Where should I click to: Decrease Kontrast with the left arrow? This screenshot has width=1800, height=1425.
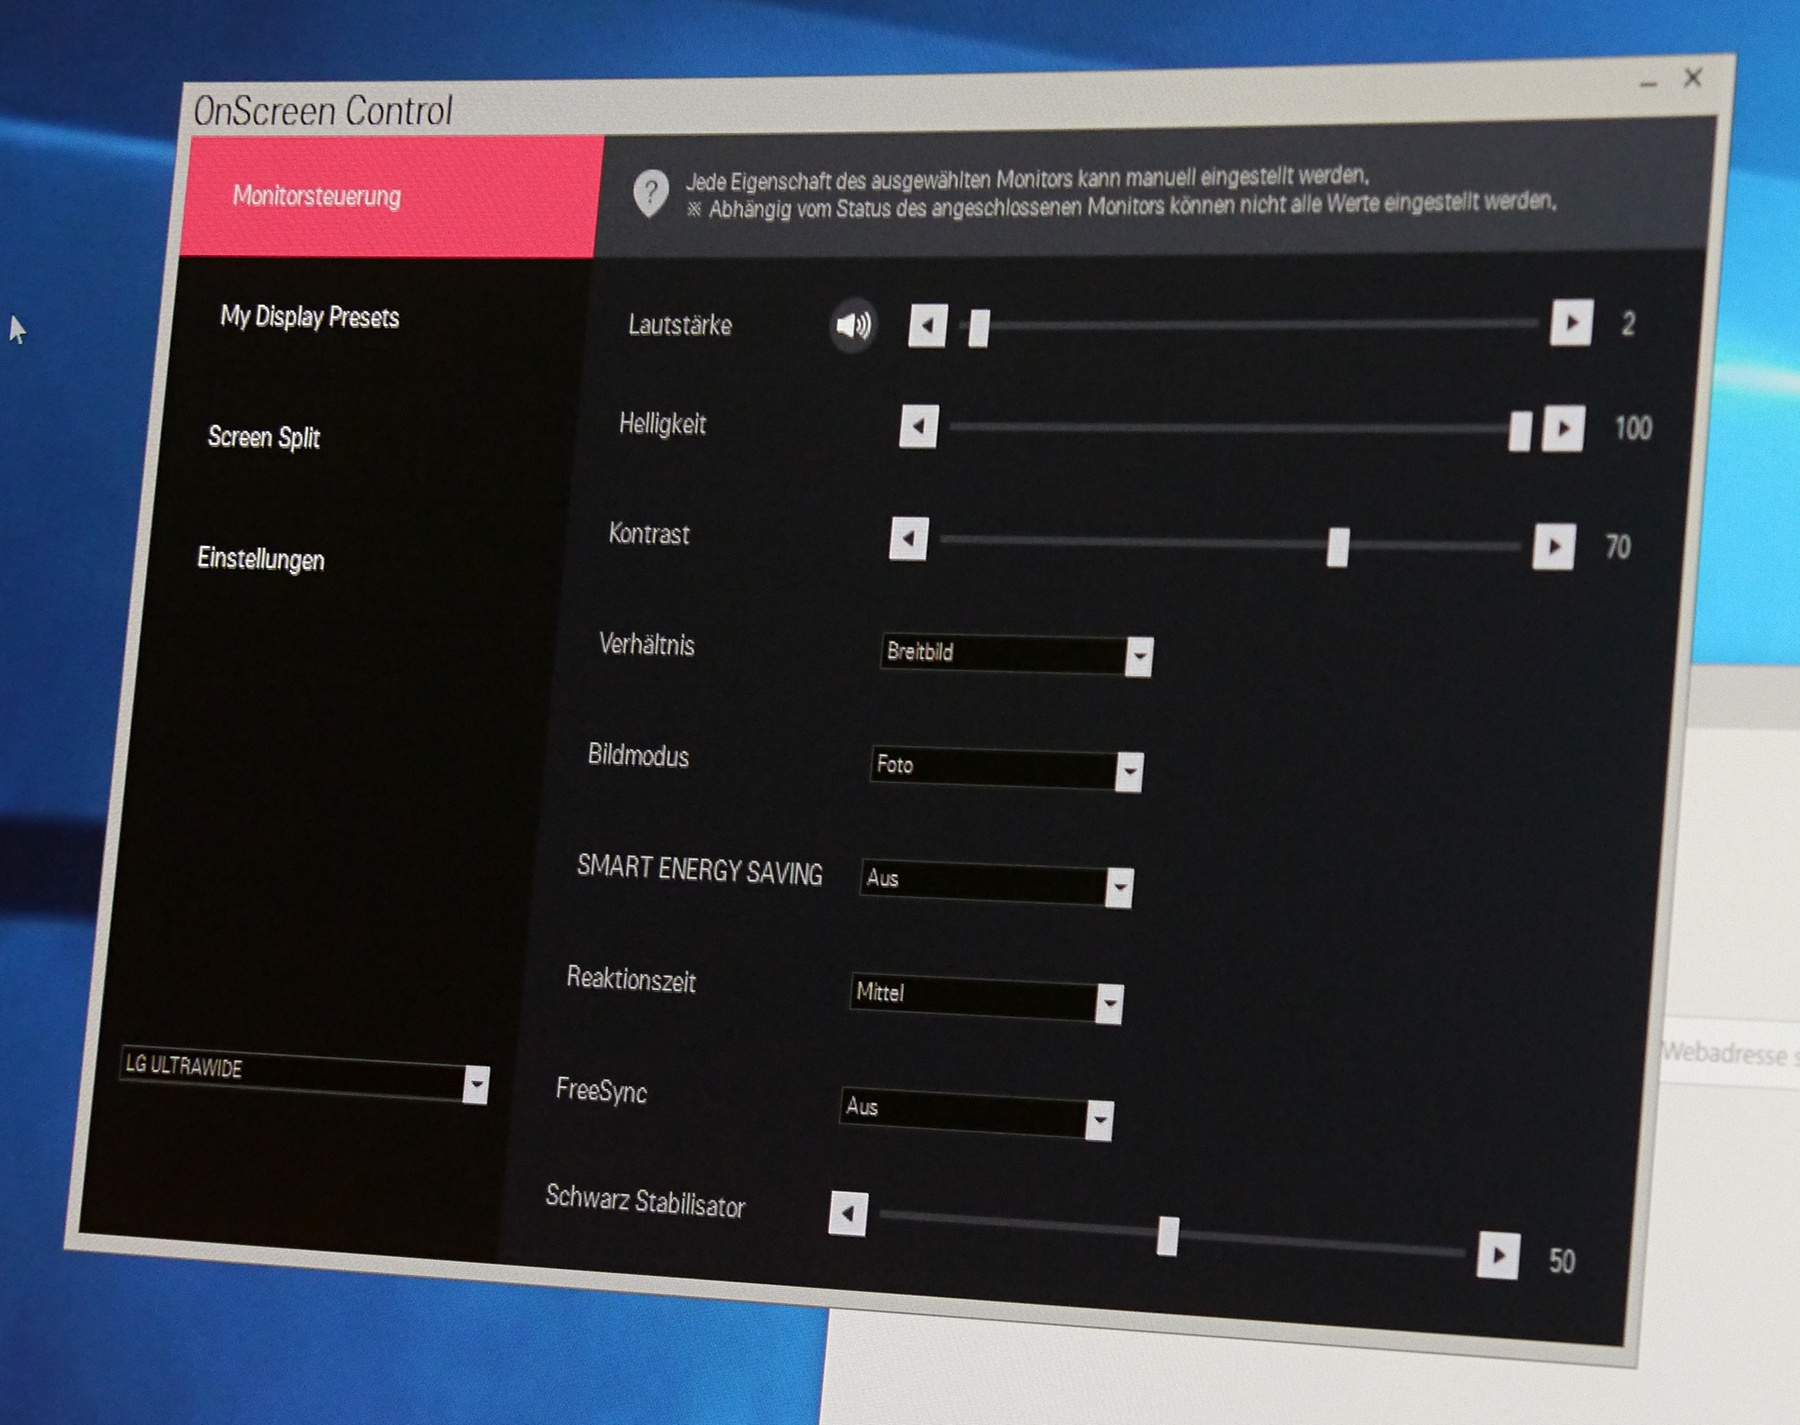pyautogui.click(x=909, y=539)
